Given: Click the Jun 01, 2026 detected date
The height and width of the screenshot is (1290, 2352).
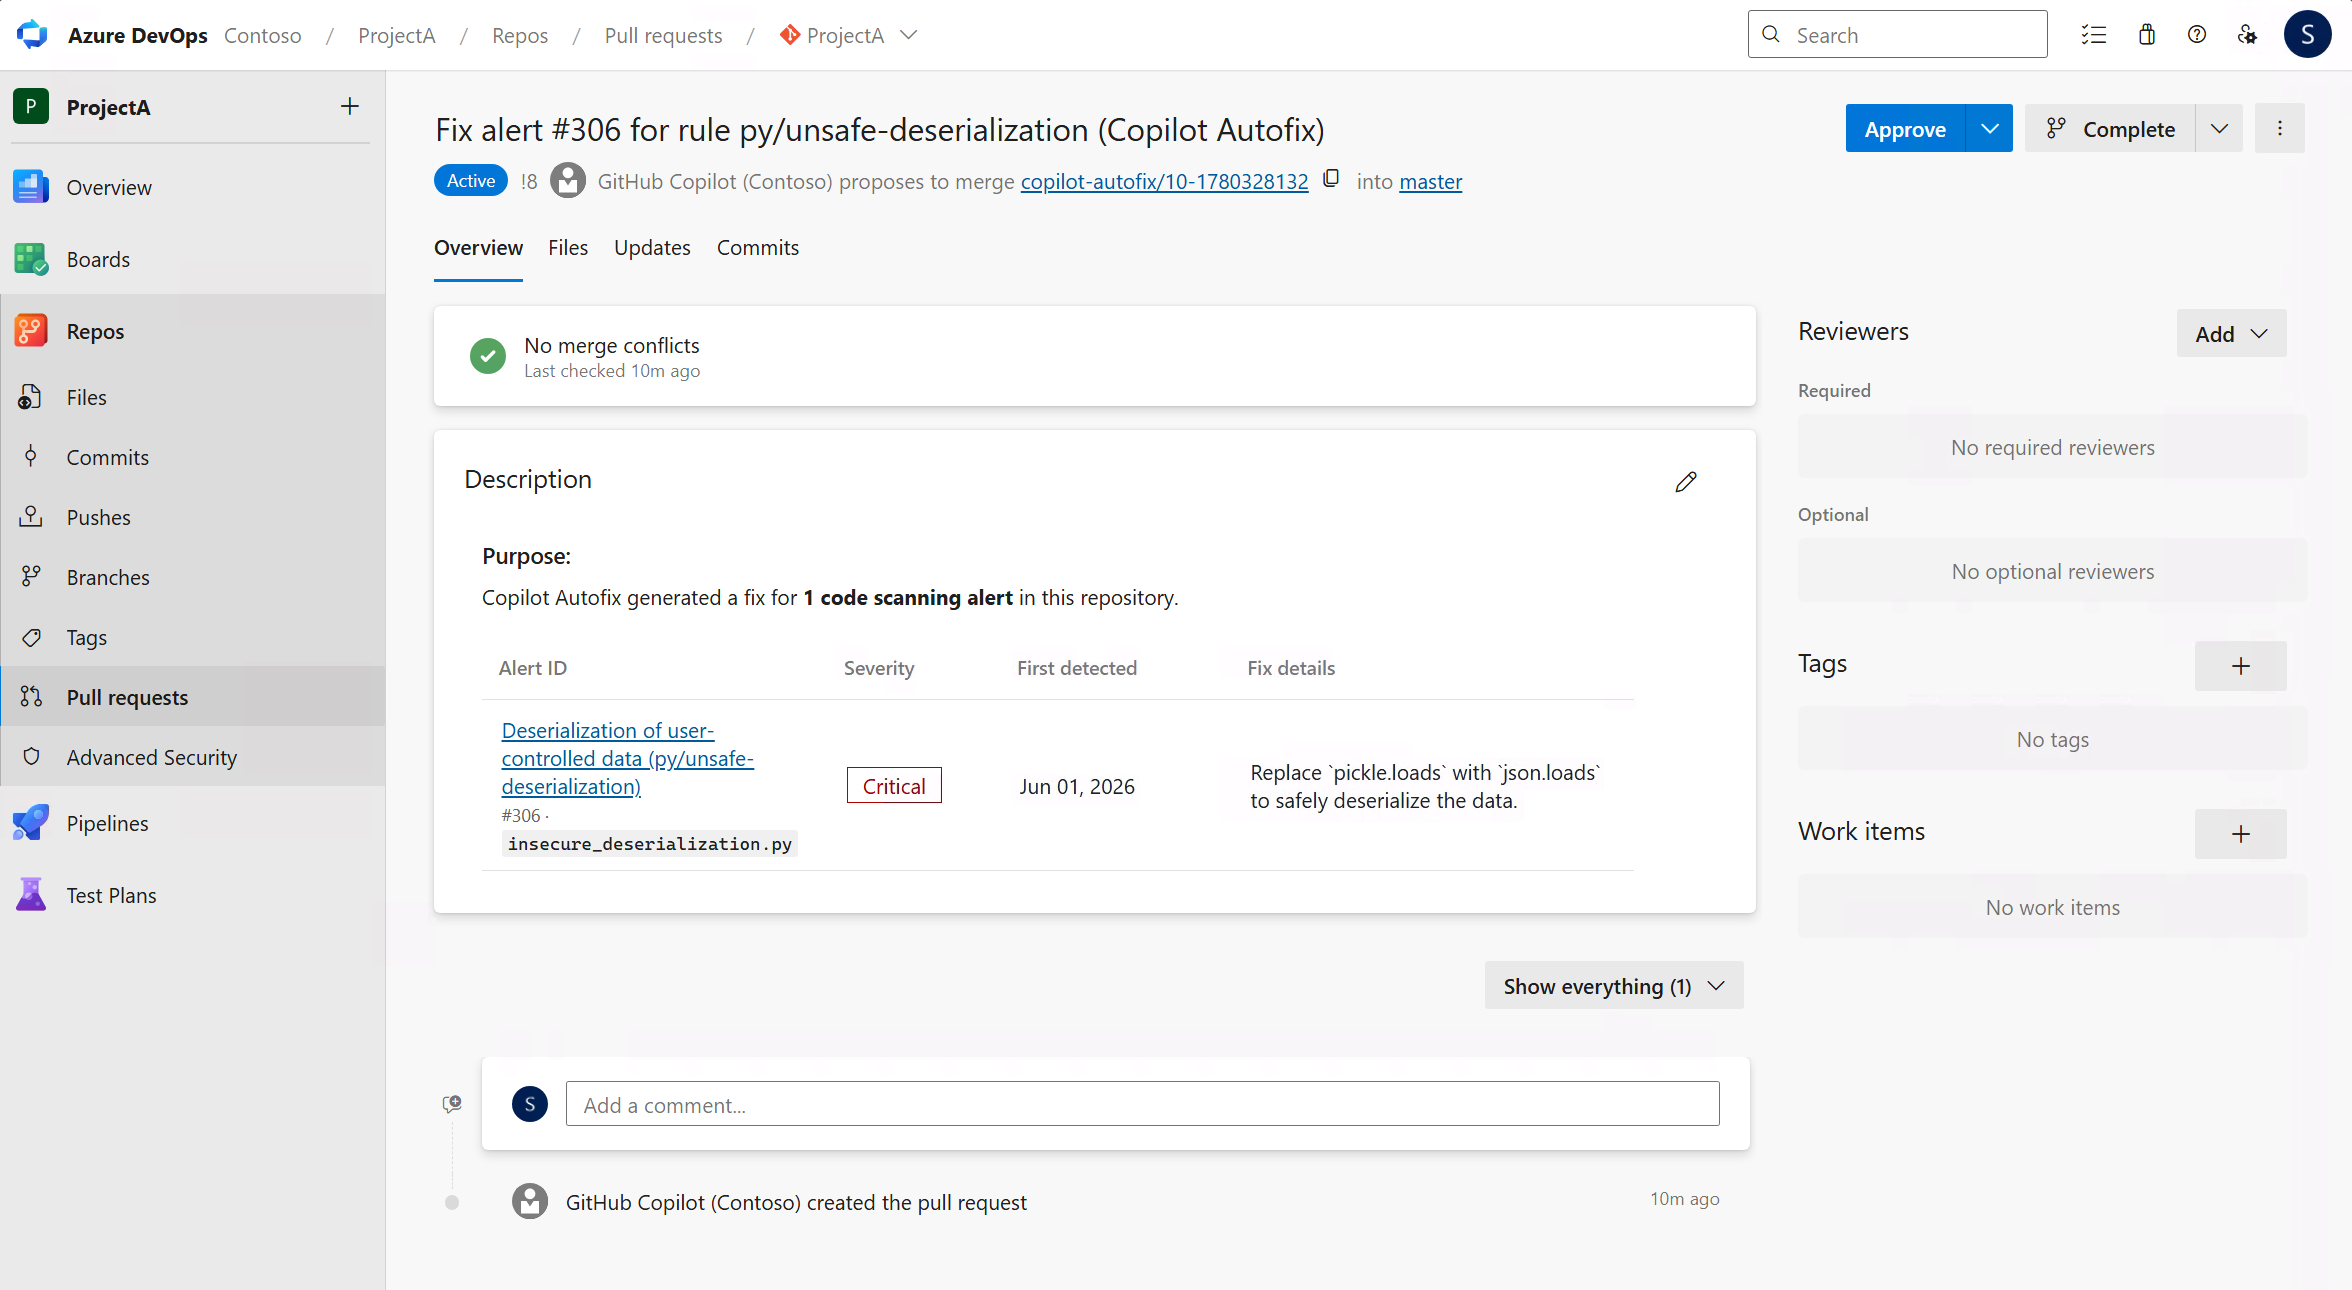Looking at the screenshot, I should point(1077,786).
